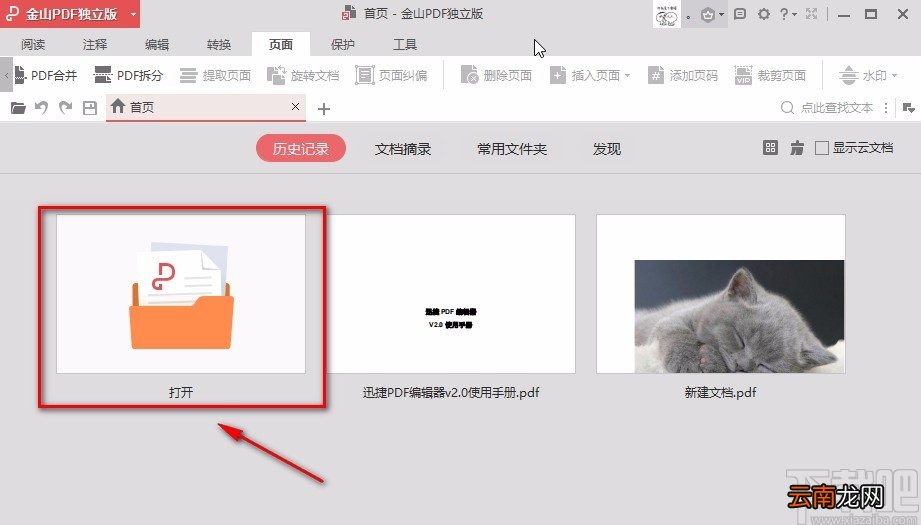Switch to the 转换 ribbon tab
Image resolution: width=921 pixels, height=525 pixels.
(x=219, y=45)
